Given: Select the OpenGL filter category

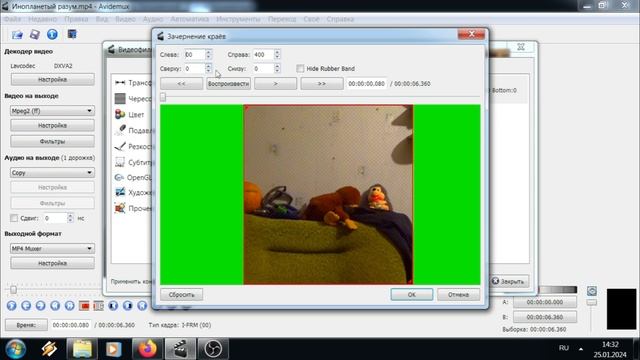Looking at the screenshot, I should pyautogui.click(x=133, y=178).
